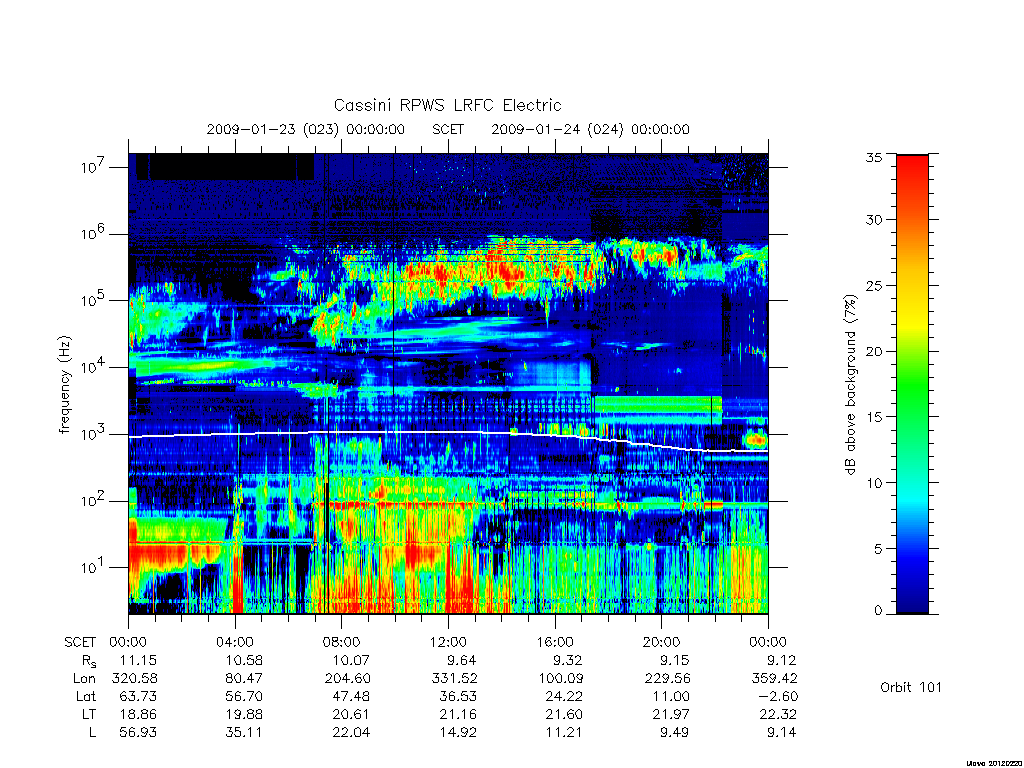Click the L value 56.93

[x=138, y=732]
